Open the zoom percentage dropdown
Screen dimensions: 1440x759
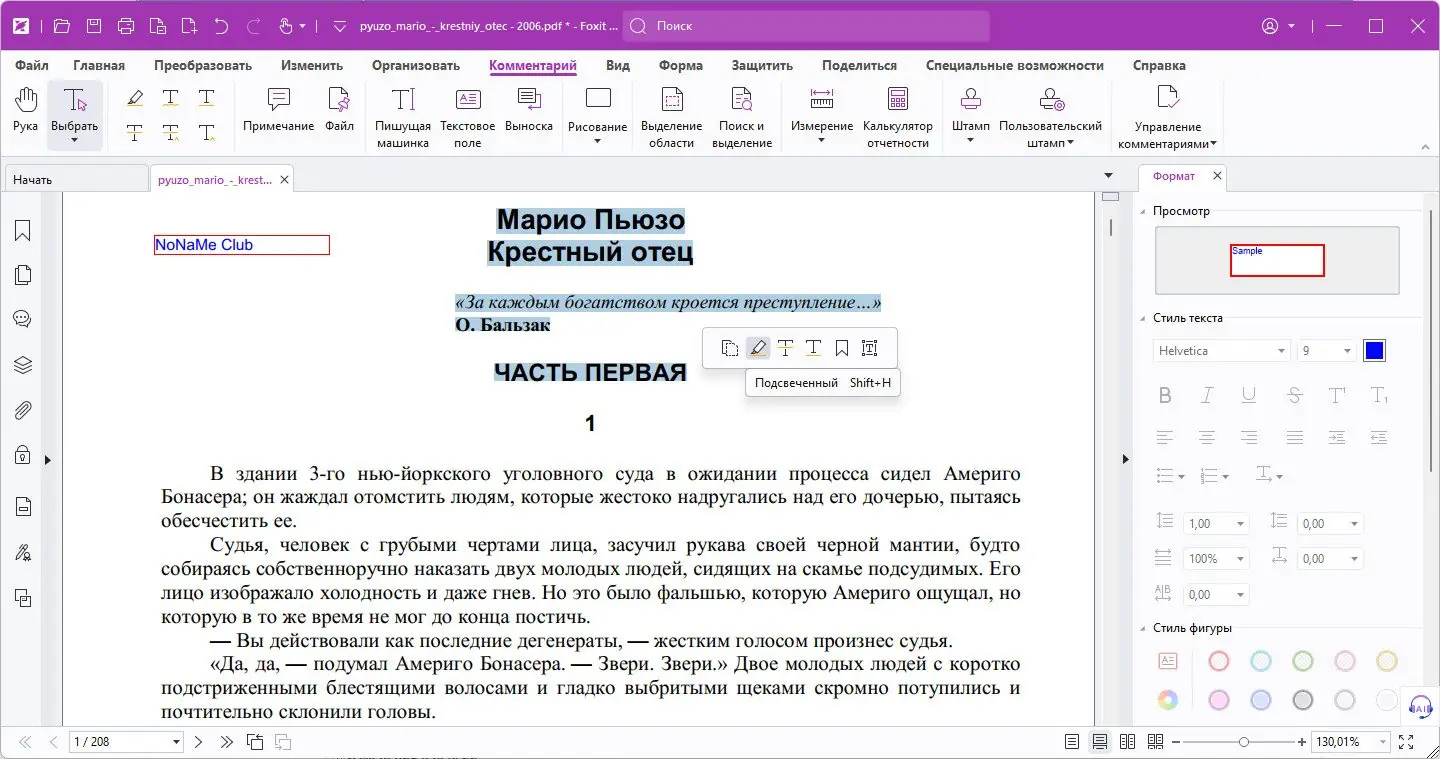click(1350, 742)
